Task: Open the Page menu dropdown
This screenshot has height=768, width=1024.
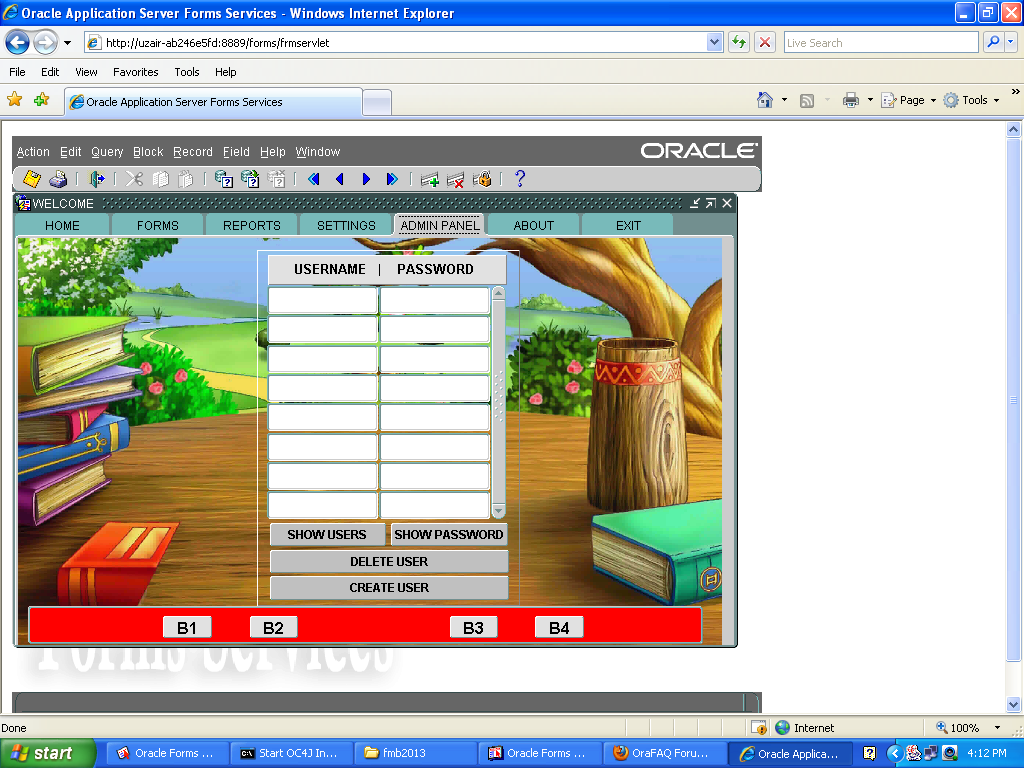Action: 908,100
